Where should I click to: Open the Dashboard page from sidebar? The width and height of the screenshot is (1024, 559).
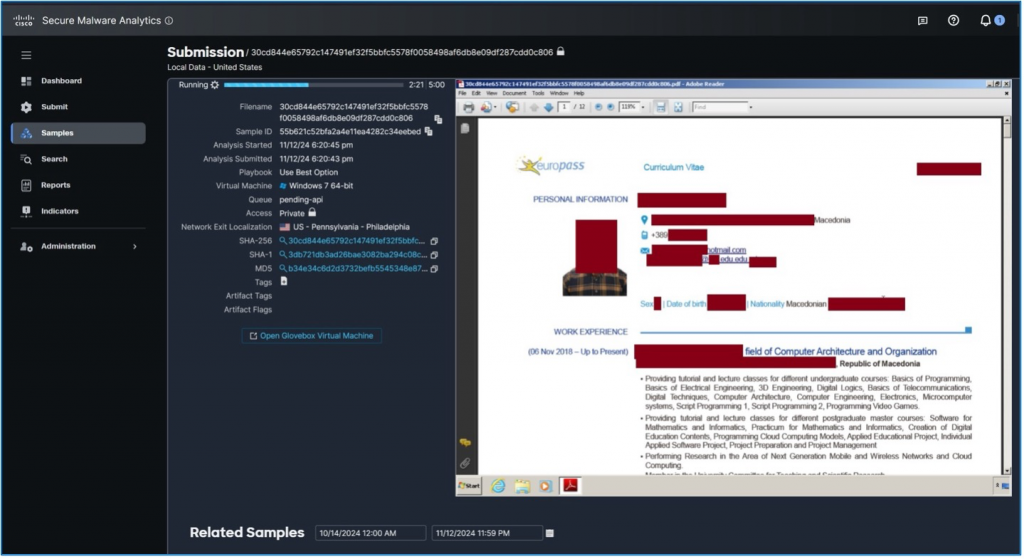(x=61, y=81)
